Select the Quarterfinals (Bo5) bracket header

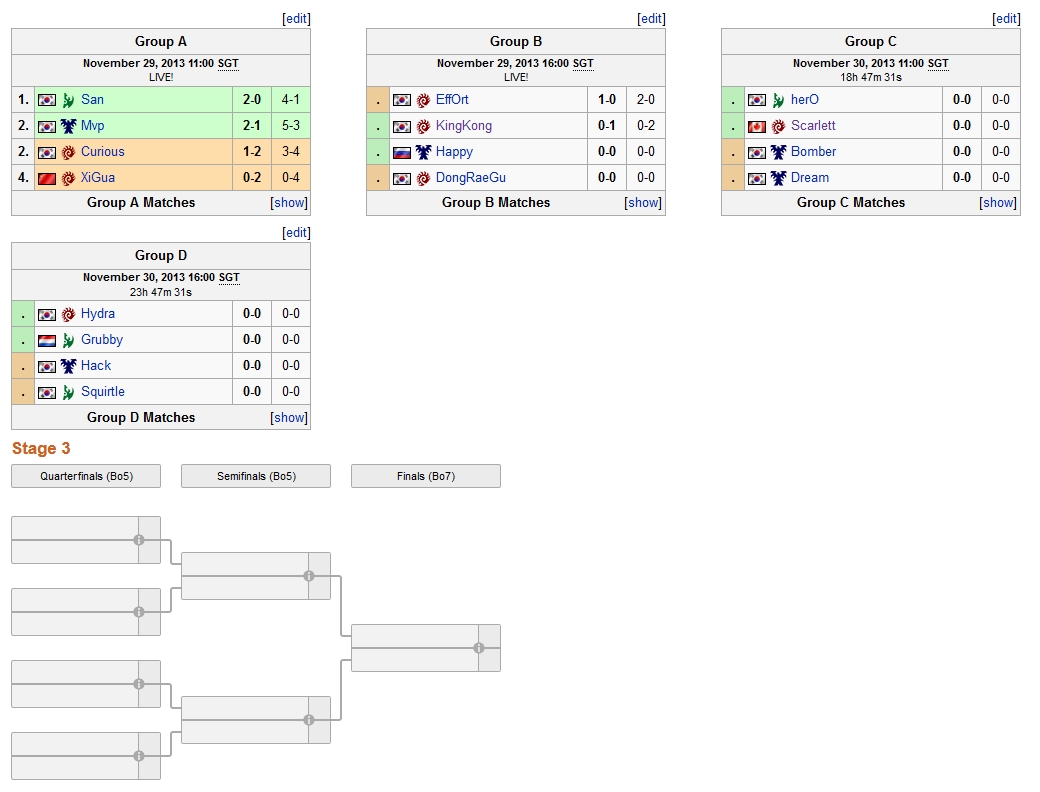pos(86,476)
